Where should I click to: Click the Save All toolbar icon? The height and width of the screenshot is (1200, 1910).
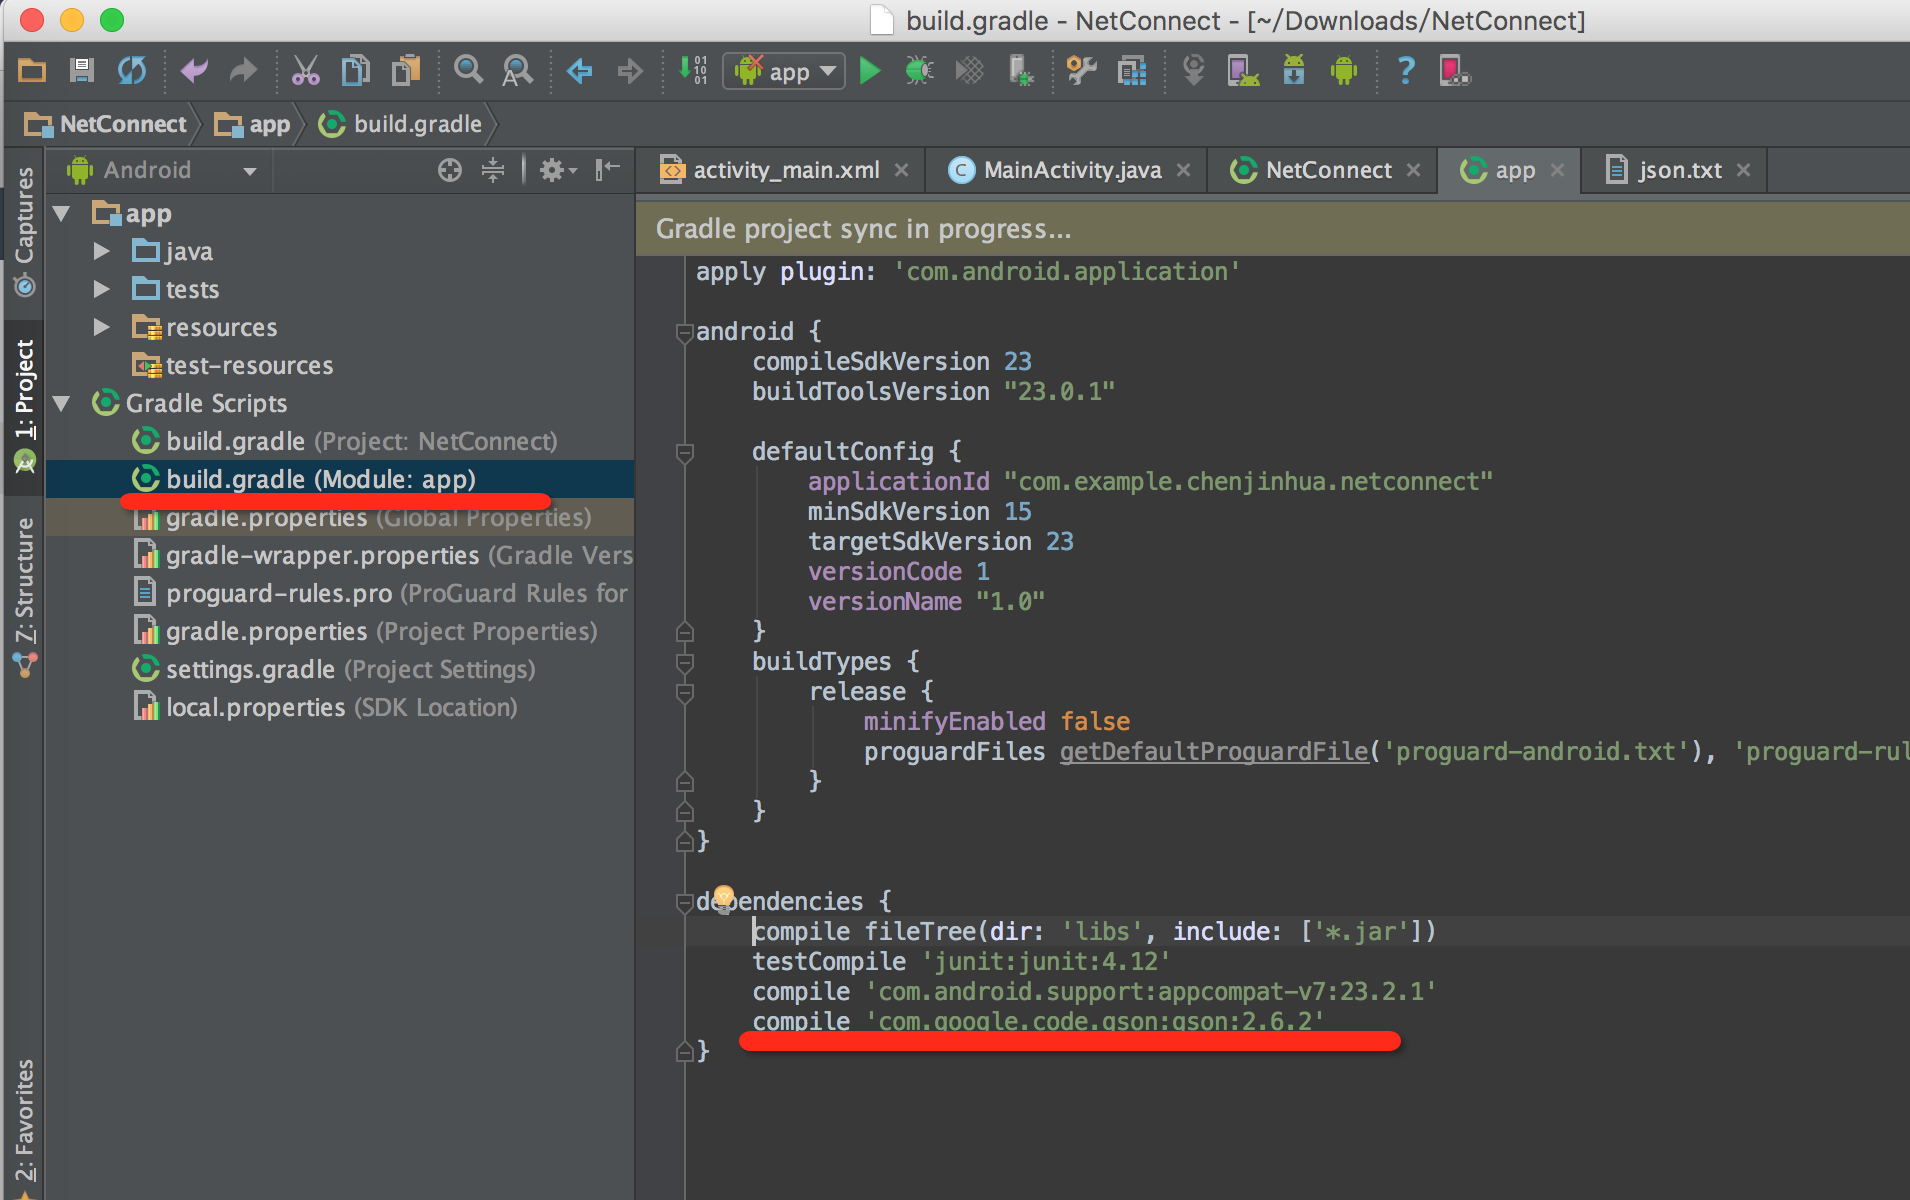click(82, 70)
